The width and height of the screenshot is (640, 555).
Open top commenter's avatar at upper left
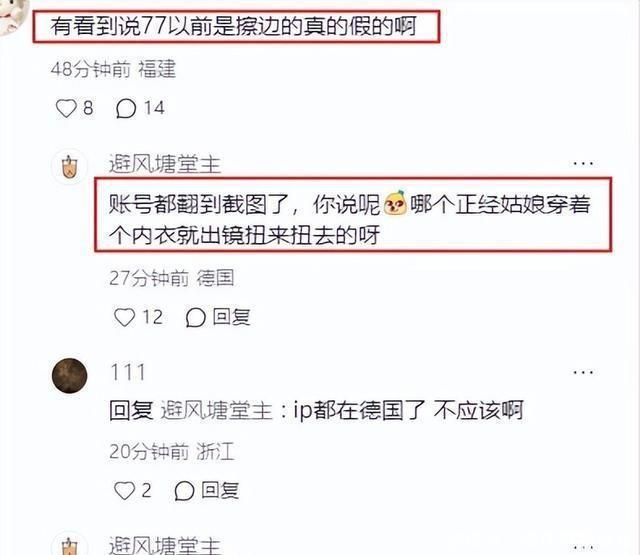click(x=14, y=16)
